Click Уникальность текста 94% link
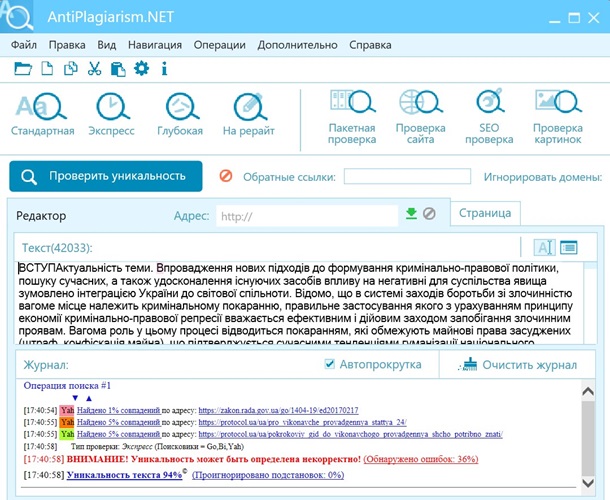This screenshot has width=610, height=500. [x=124, y=475]
